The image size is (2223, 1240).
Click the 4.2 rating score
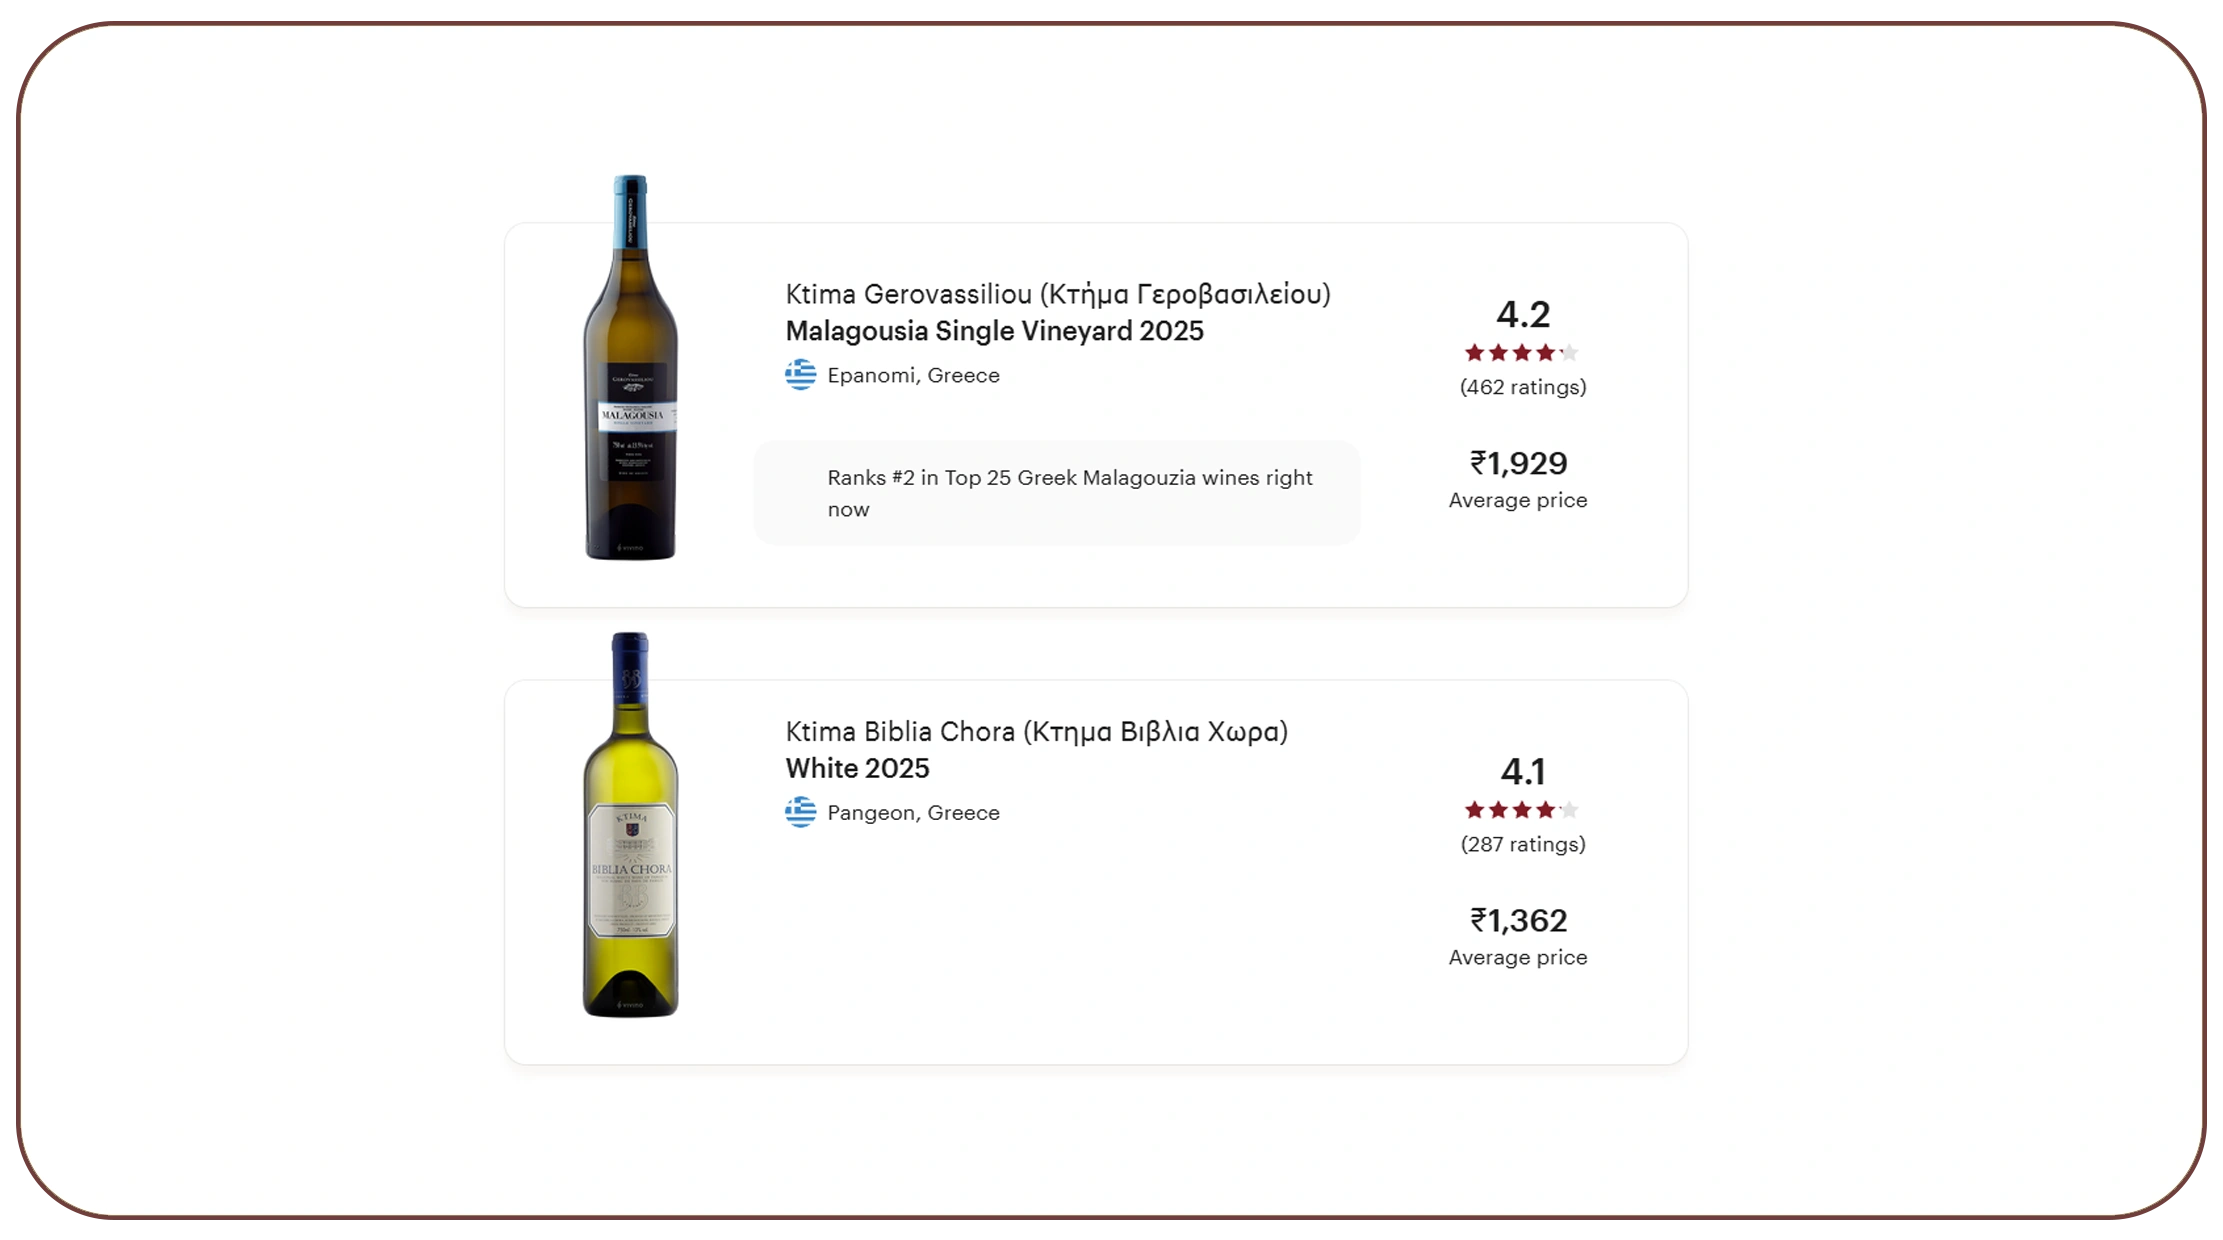click(1523, 314)
